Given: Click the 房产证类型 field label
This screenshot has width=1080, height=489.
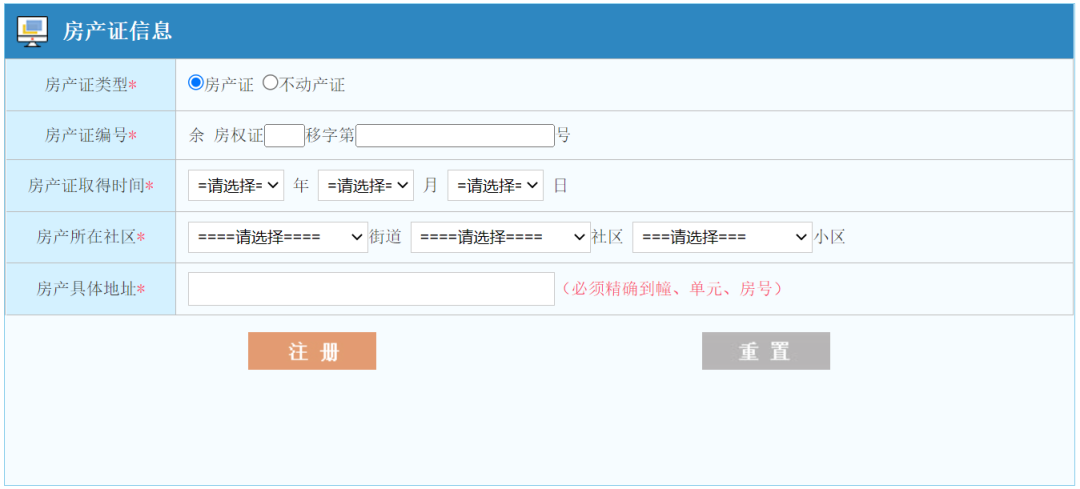Looking at the screenshot, I should point(90,85).
